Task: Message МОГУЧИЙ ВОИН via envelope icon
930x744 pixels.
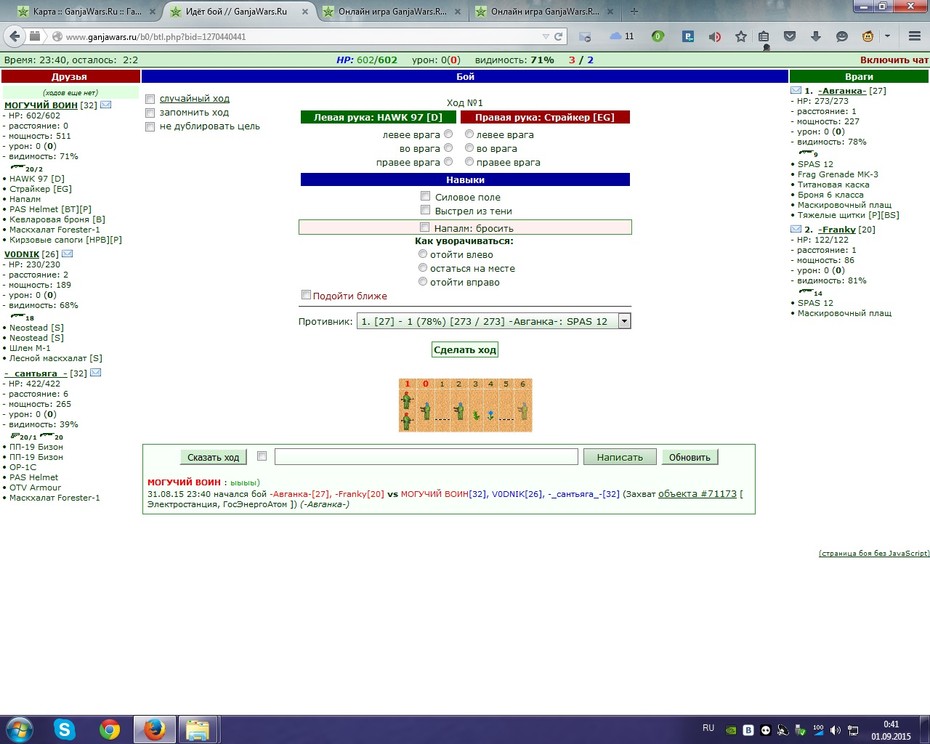Action: 106,105
